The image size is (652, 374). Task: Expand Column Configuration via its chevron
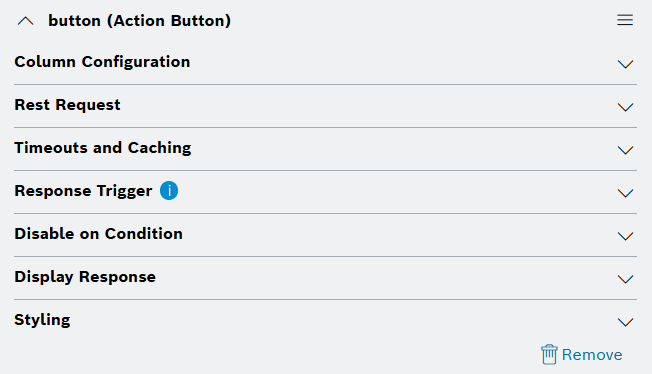click(625, 64)
